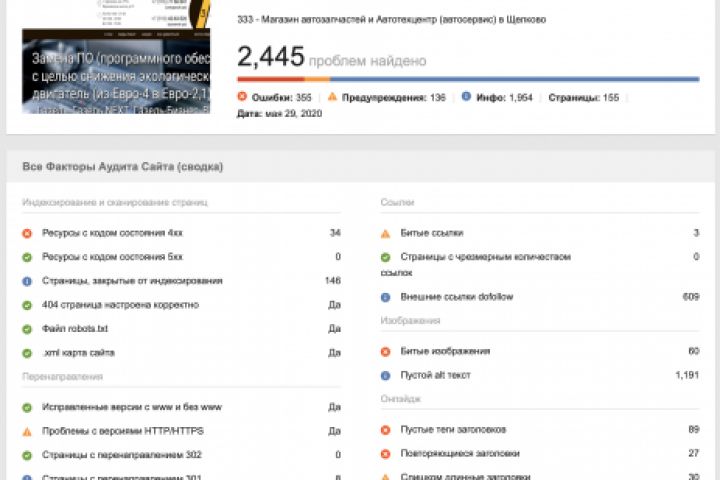The image size is (720, 480).
Task: Click value 146 for pages closed from indexing
Action: click(332, 281)
